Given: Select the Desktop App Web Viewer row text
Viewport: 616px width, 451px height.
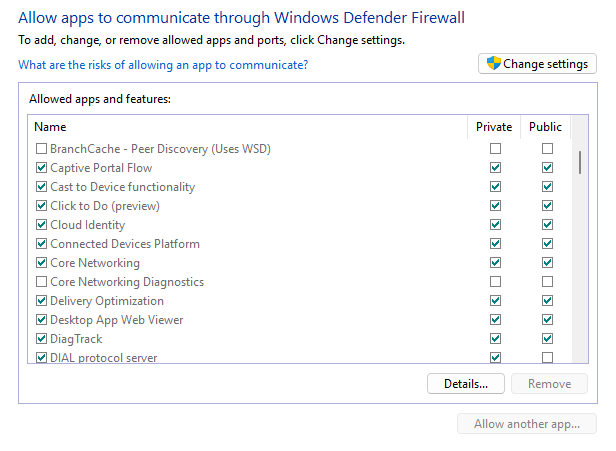Looking at the screenshot, I should point(117,319).
